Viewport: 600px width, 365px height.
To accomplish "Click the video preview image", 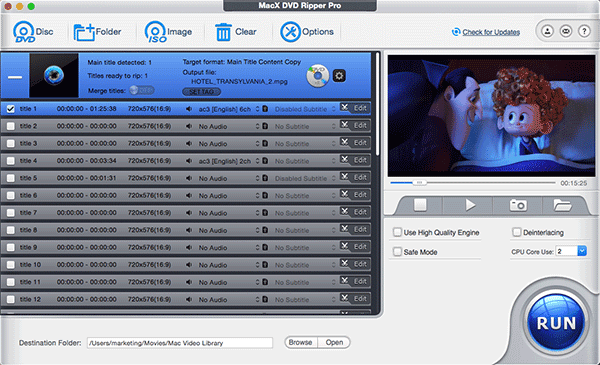I will tap(491, 116).
